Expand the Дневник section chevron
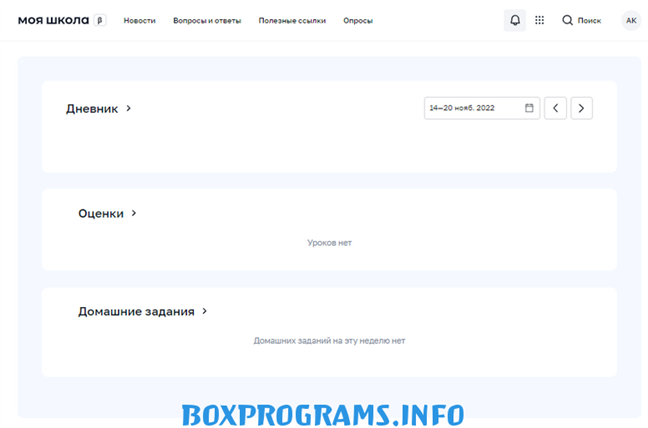The image size is (648, 428). coord(129,108)
